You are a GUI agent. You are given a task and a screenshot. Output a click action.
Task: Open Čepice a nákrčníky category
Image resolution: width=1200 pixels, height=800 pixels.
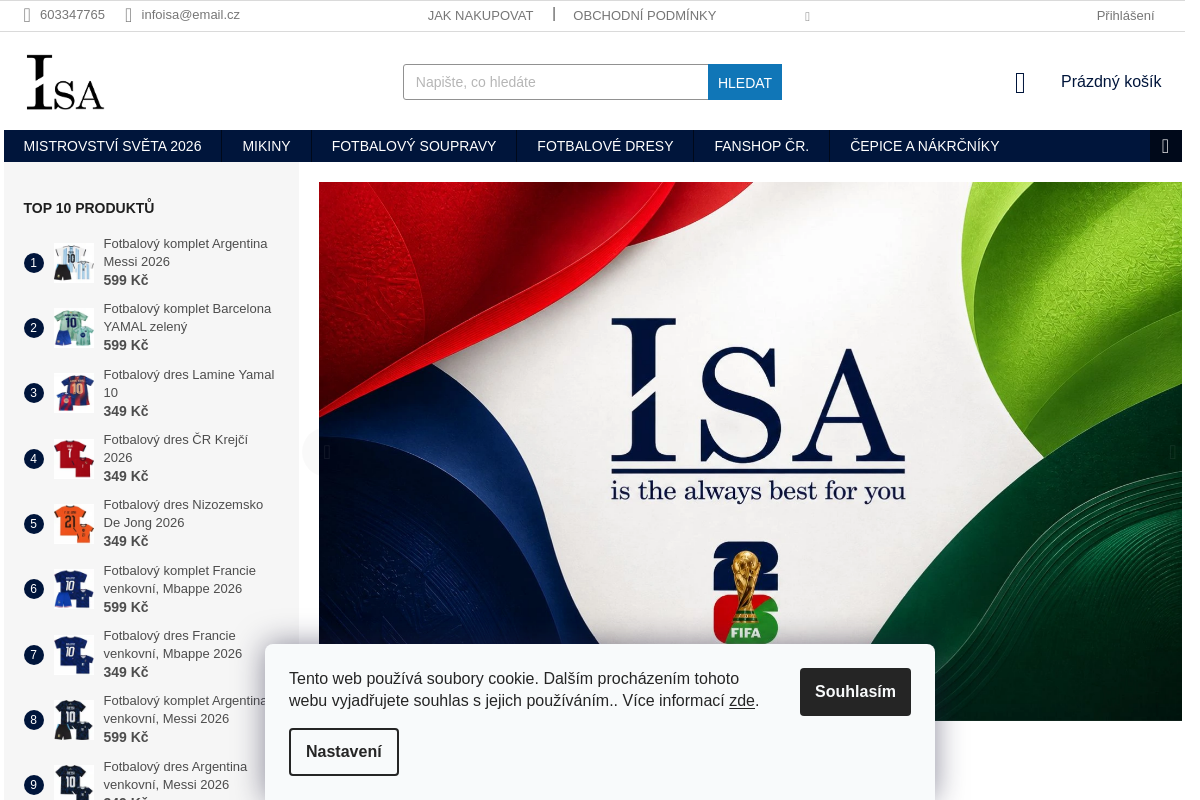pos(925,146)
